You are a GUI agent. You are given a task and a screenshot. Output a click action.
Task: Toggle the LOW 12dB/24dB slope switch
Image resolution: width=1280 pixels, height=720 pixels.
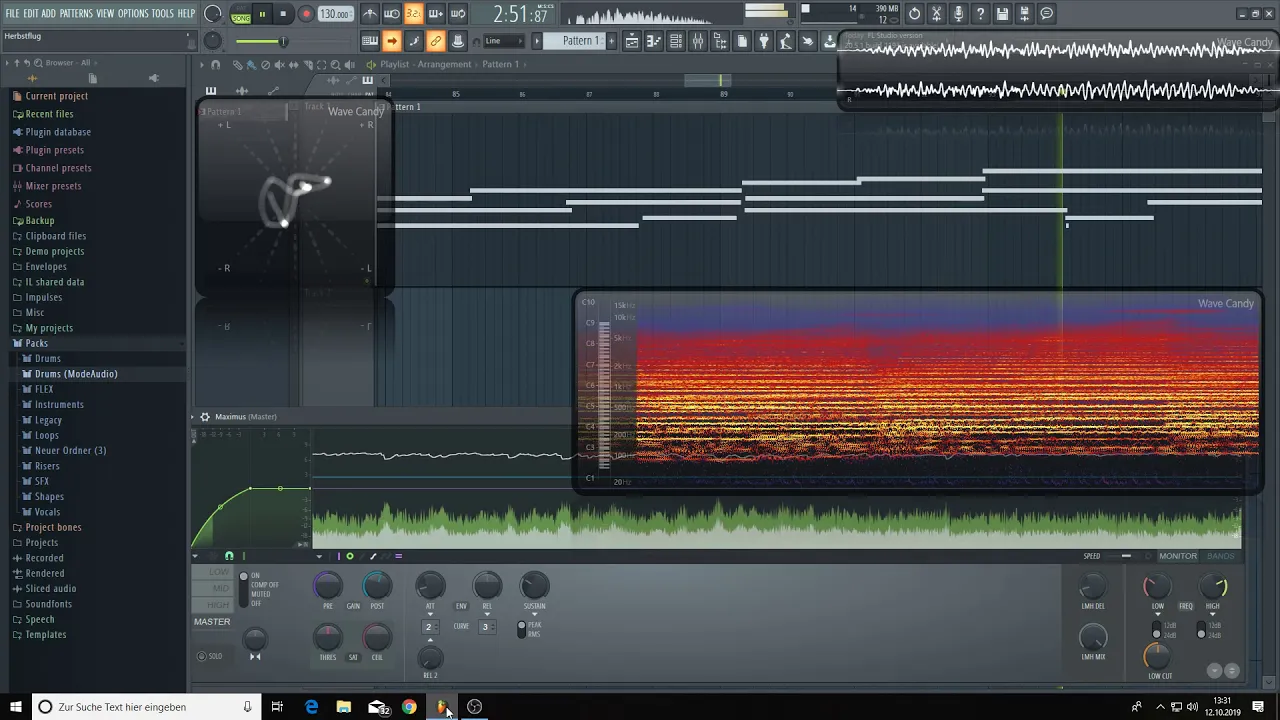click(1157, 630)
